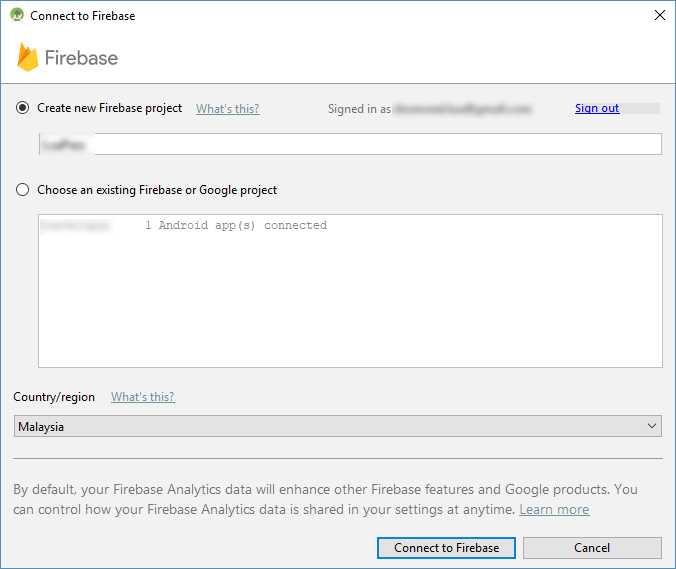This screenshot has height=569, width=676.
Task: Click the Cancel button
Action: [x=592, y=548]
